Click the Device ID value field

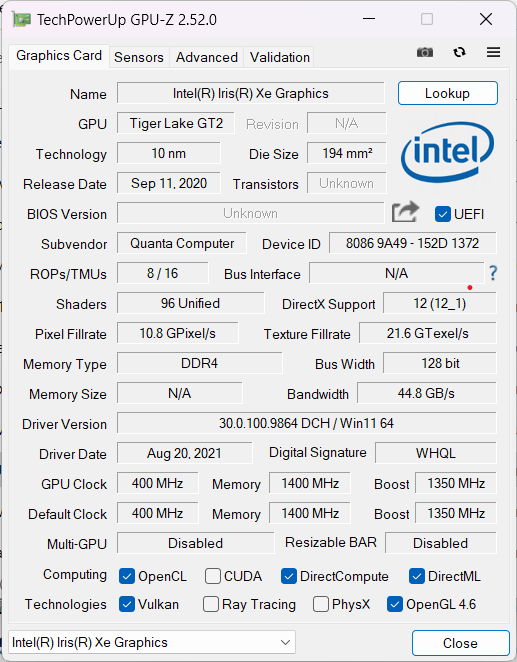pyautogui.click(x=412, y=243)
